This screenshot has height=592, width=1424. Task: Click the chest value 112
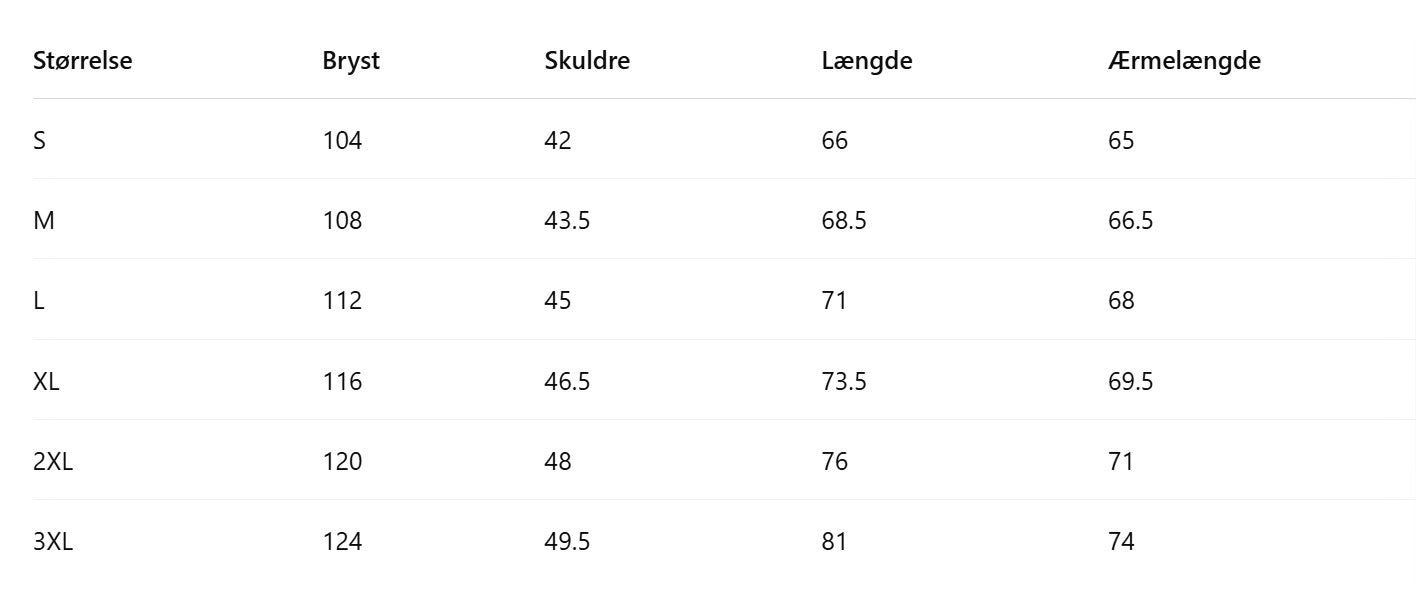click(342, 301)
